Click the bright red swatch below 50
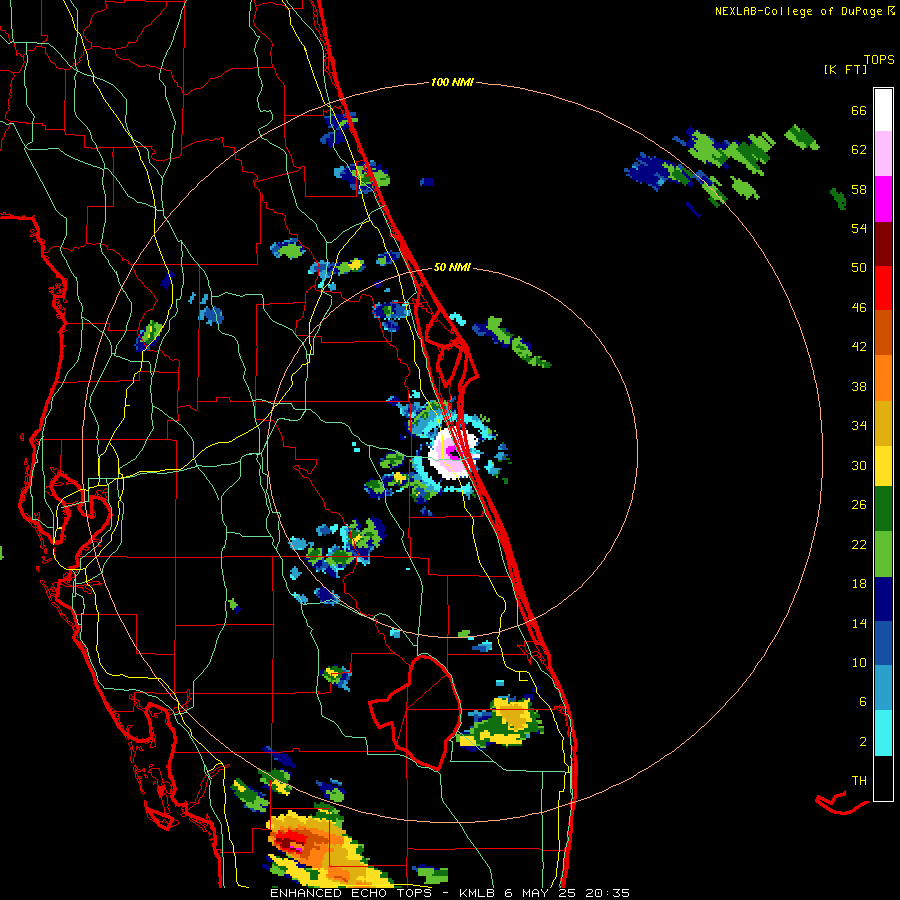The width and height of the screenshot is (900, 900). tap(883, 288)
